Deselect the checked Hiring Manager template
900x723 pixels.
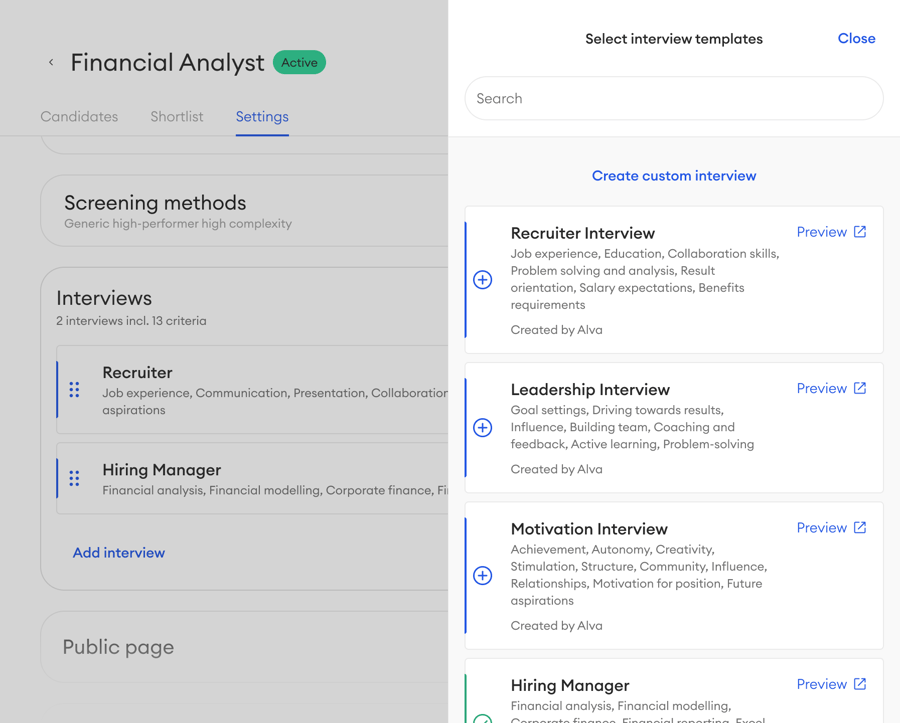[482, 718]
